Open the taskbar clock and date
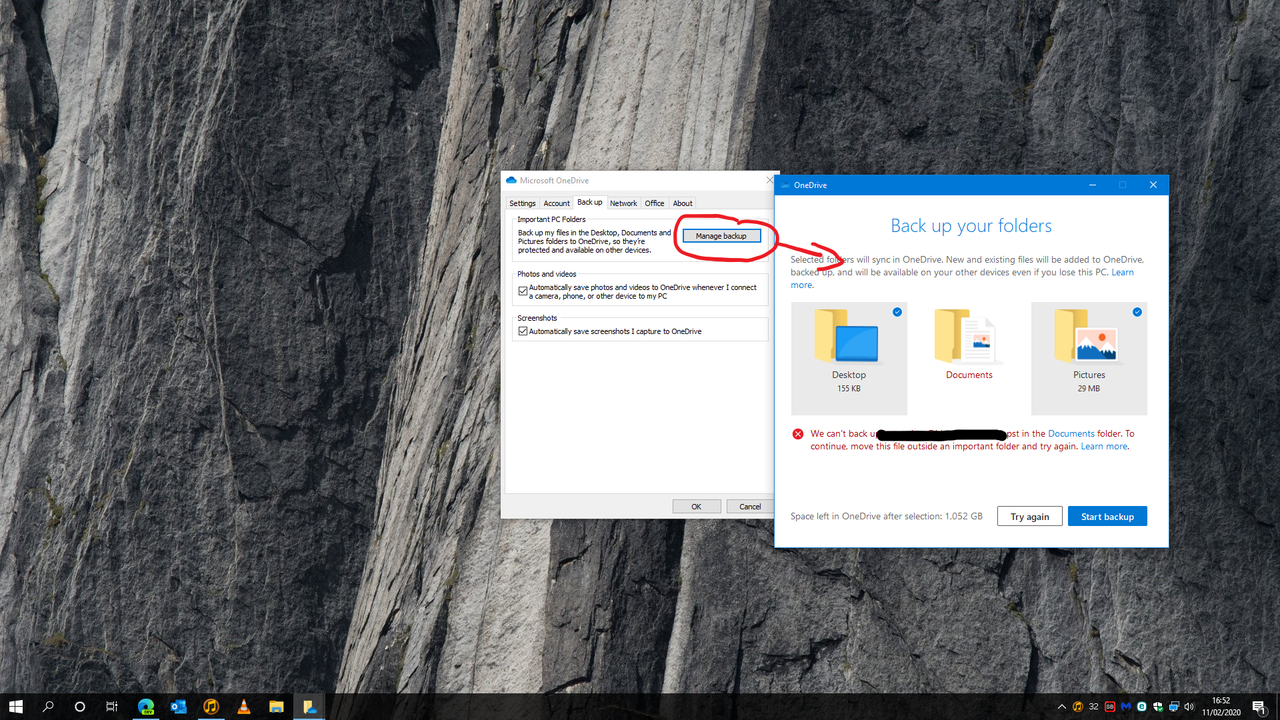This screenshot has width=1280, height=720. (1221, 706)
